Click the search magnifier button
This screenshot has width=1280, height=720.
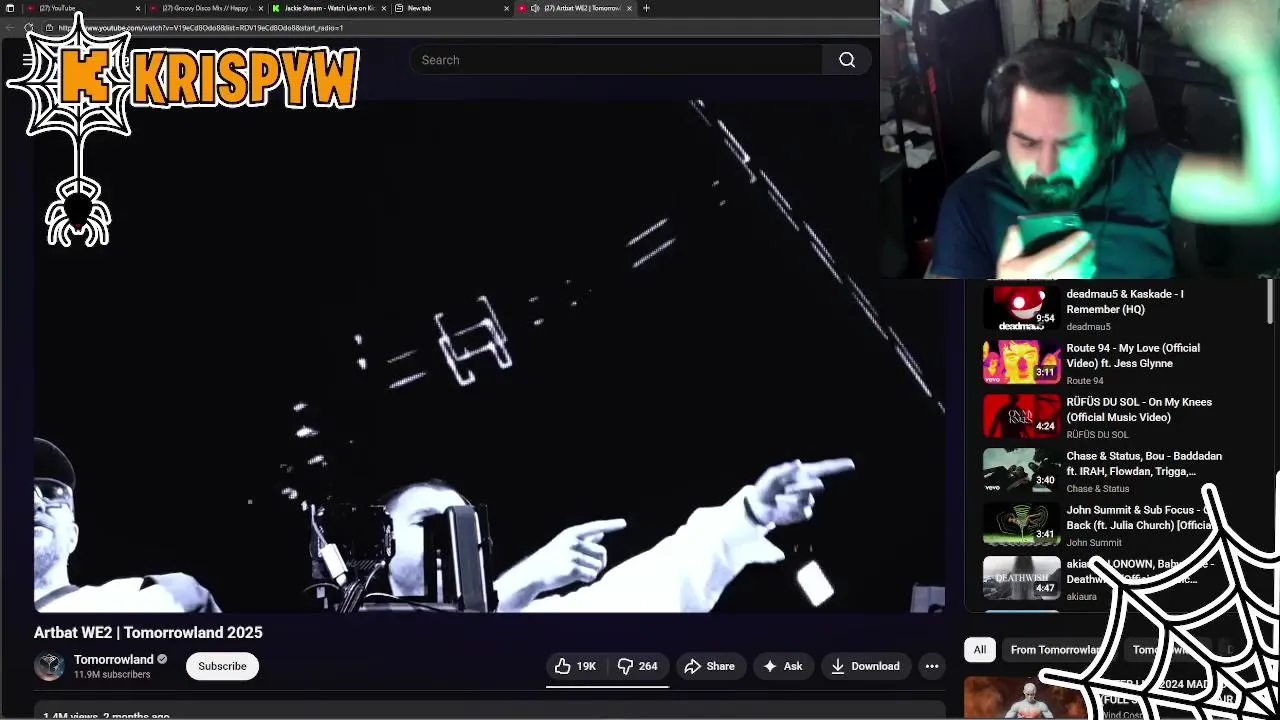click(x=847, y=60)
